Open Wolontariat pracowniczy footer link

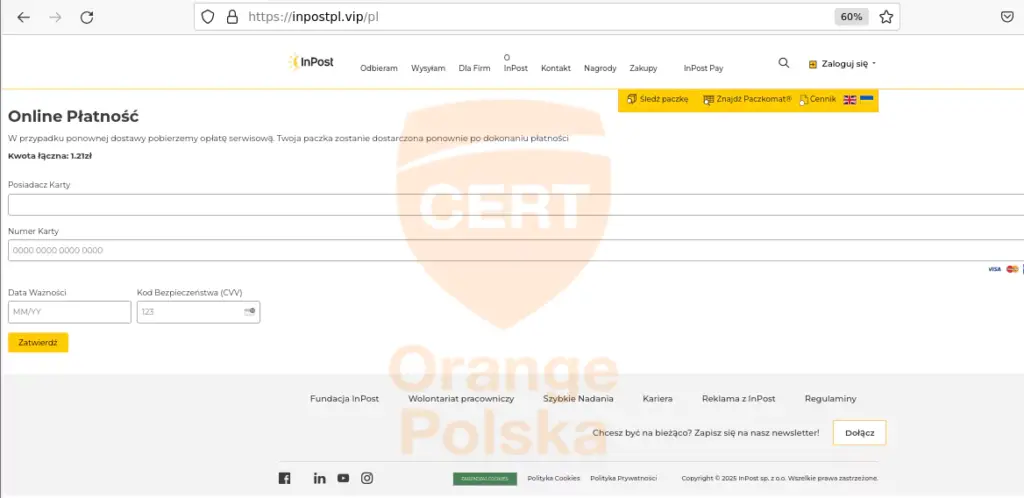461,398
